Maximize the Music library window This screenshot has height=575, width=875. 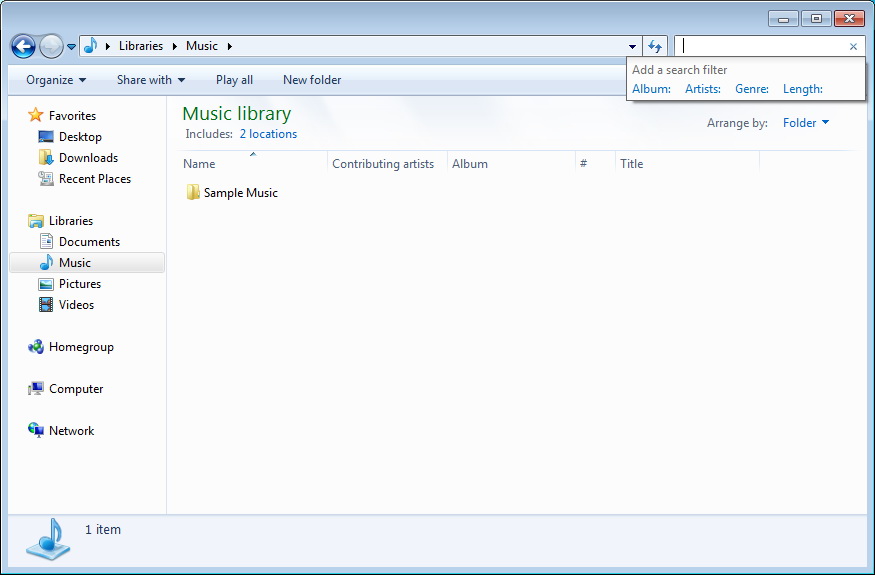tap(816, 19)
